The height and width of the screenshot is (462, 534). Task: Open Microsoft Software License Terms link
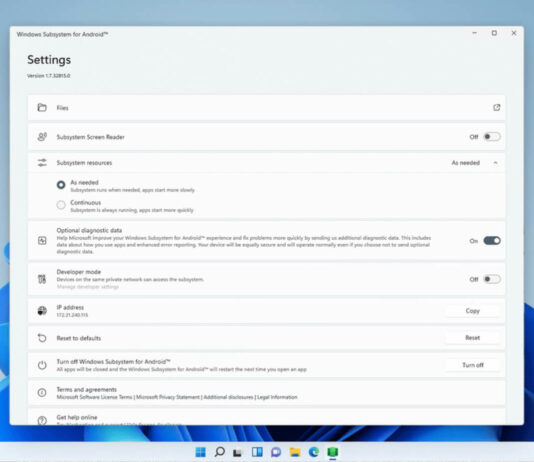(94, 397)
